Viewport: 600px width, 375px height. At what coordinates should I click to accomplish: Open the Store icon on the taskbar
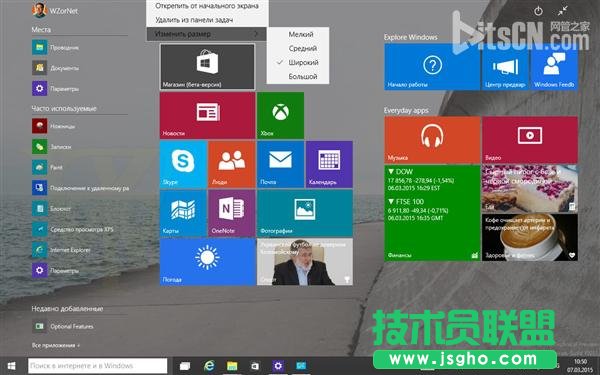point(255,366)
